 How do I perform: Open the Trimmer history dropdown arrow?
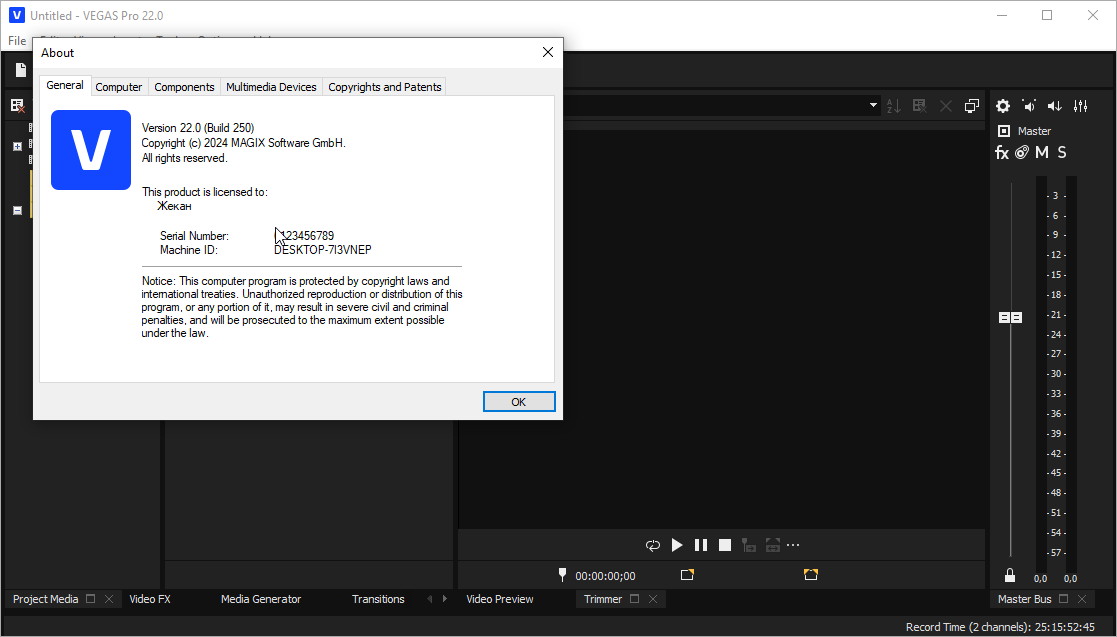[x=873, y=105]
